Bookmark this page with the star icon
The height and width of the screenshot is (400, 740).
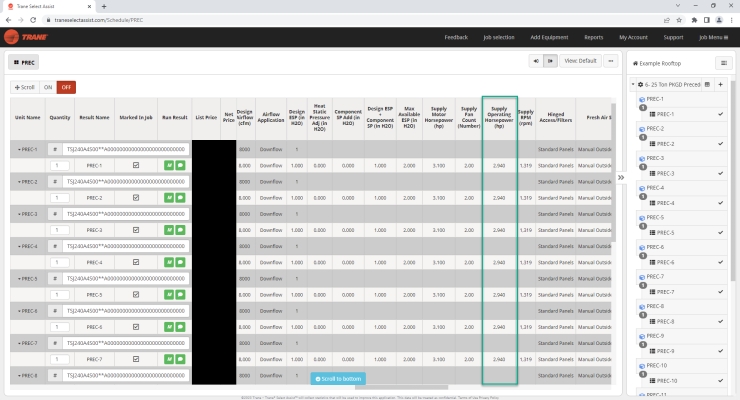pyautogui.click(x=679, y=20)
